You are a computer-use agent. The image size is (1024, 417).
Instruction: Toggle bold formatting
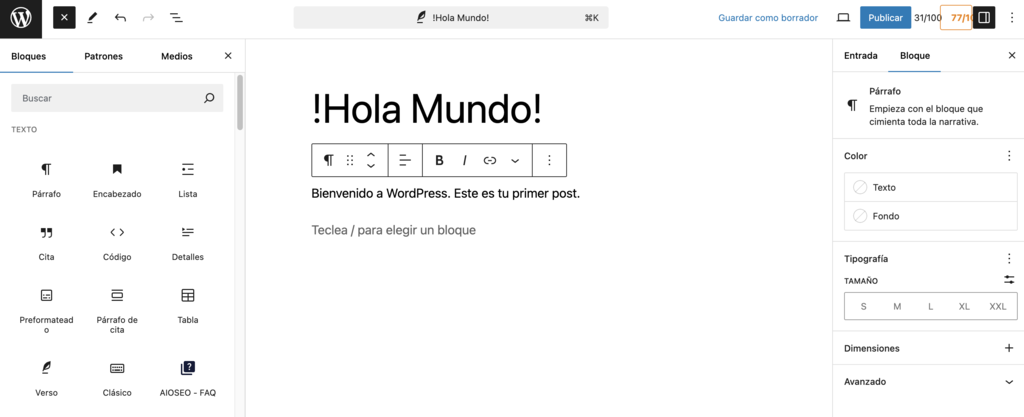pyautogui.click(x=440, y=160)
